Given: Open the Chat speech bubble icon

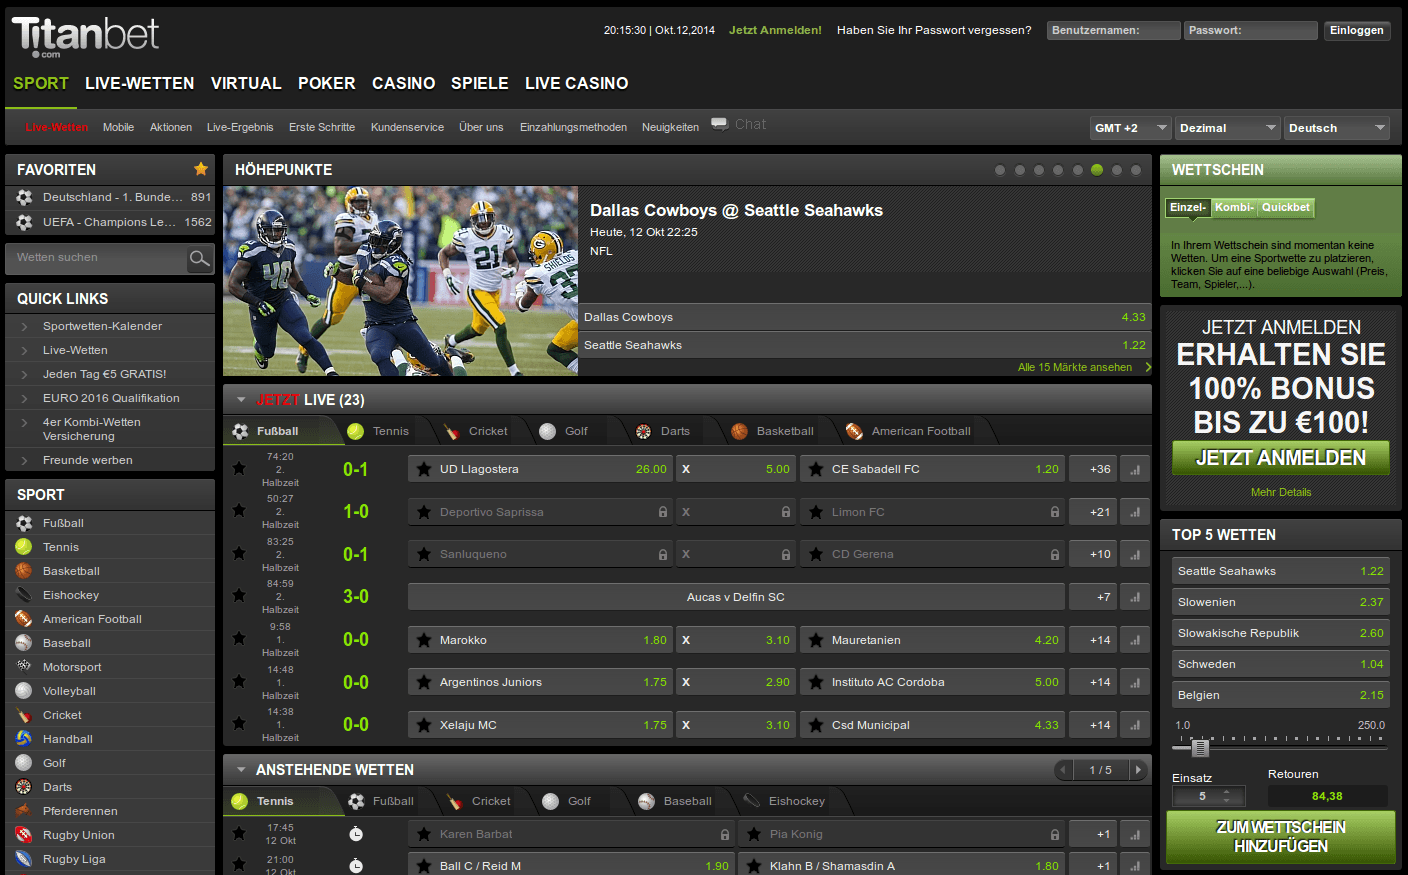Looking at the screenshot, I should click(720, 124).
